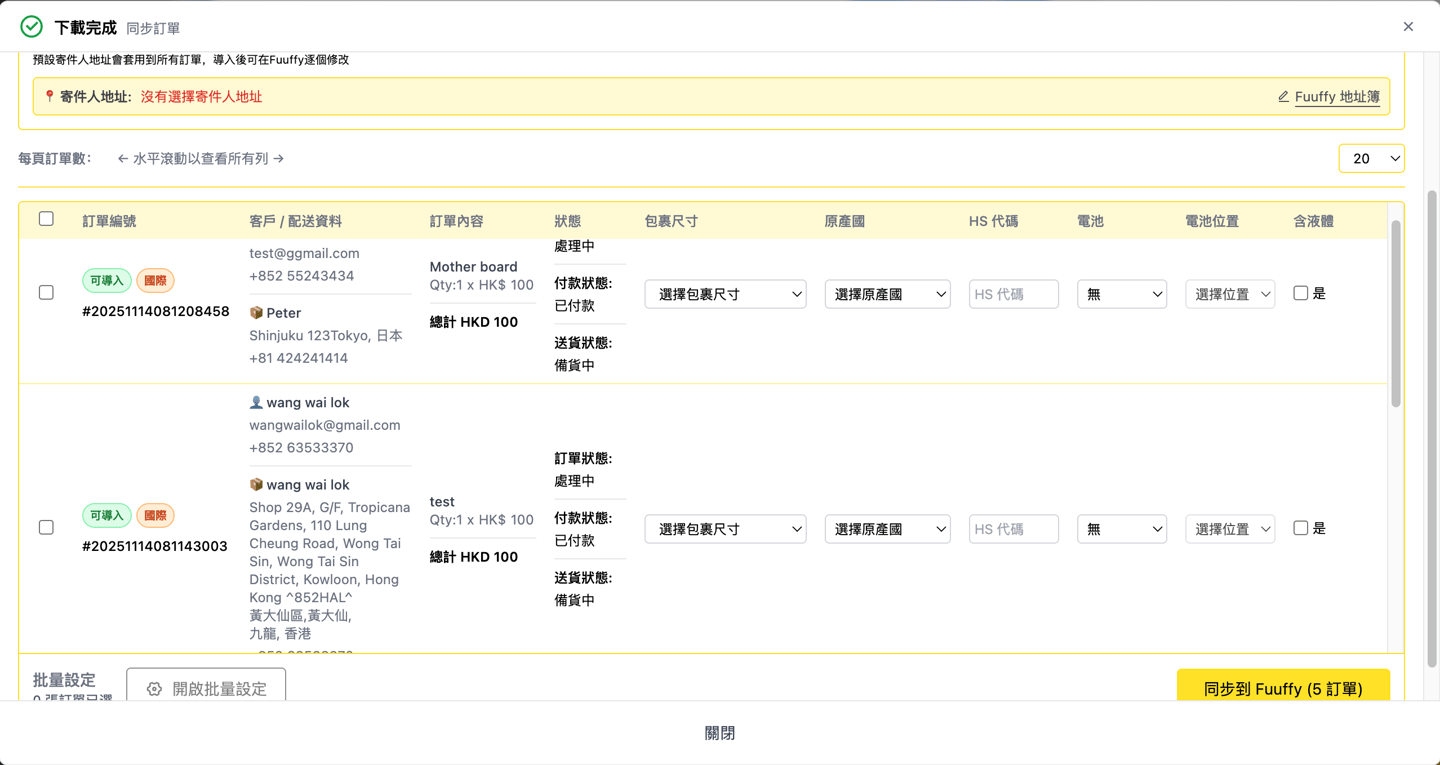Click the 國際 badge on order #20251114081208458
The width and height of the screenshot is (1440, 765).
tap(155, 281)
